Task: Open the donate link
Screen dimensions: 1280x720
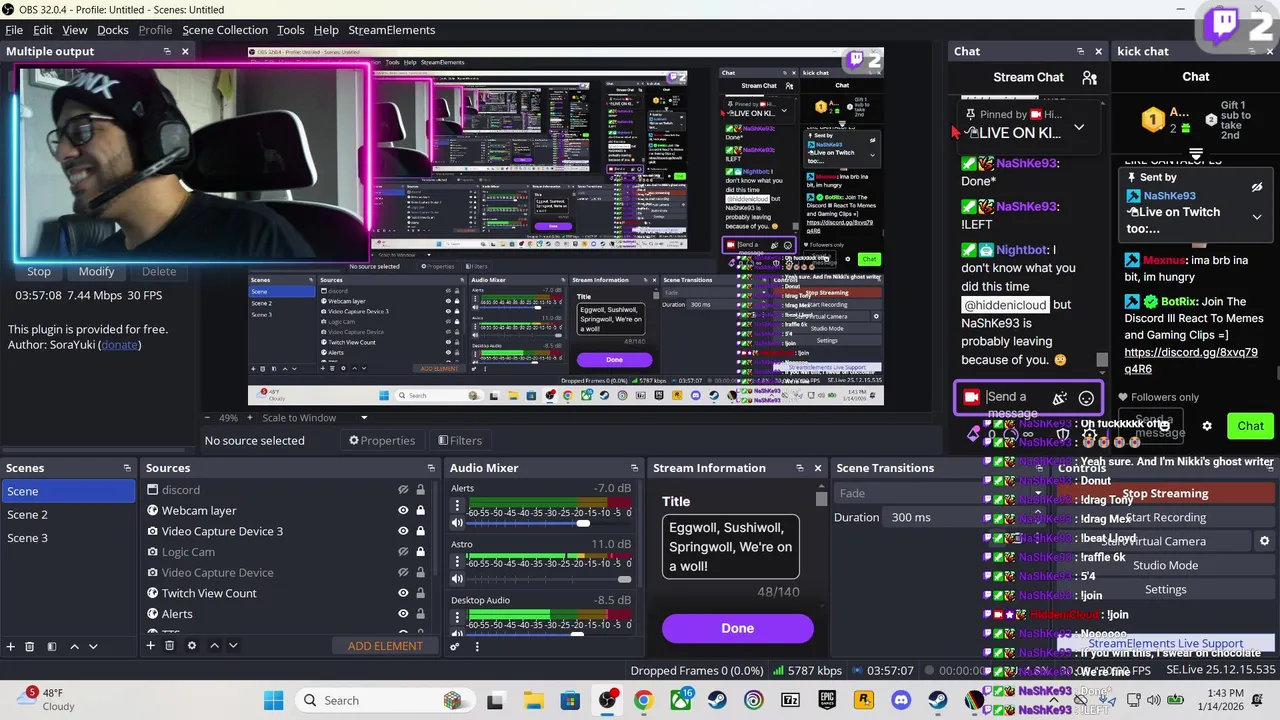Action: pyautogui.click(x=119, y=345)
